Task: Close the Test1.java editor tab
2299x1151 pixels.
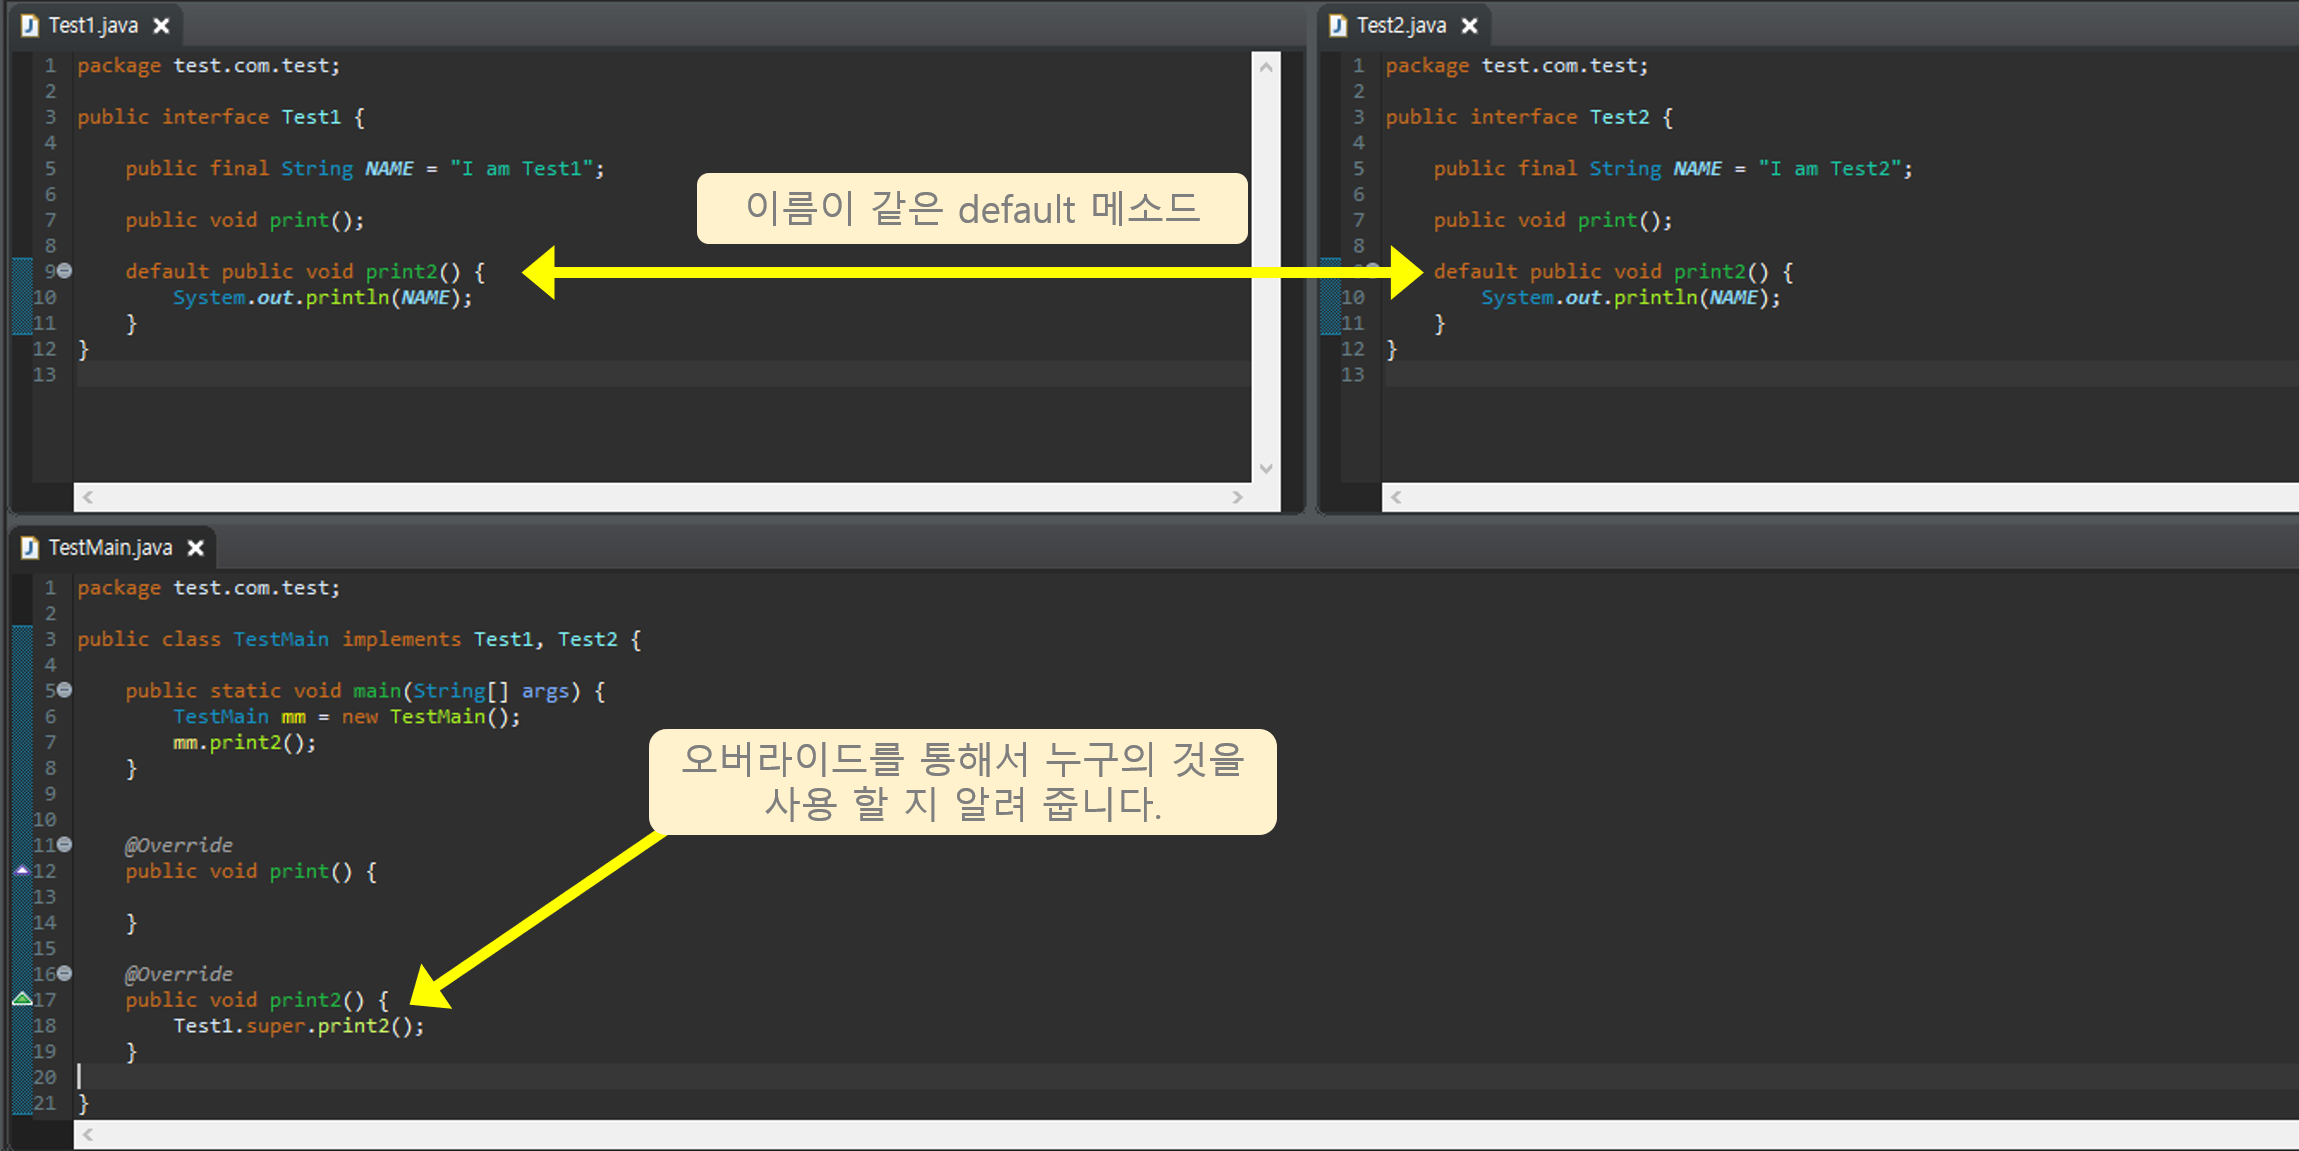Action: pos(161,26)
